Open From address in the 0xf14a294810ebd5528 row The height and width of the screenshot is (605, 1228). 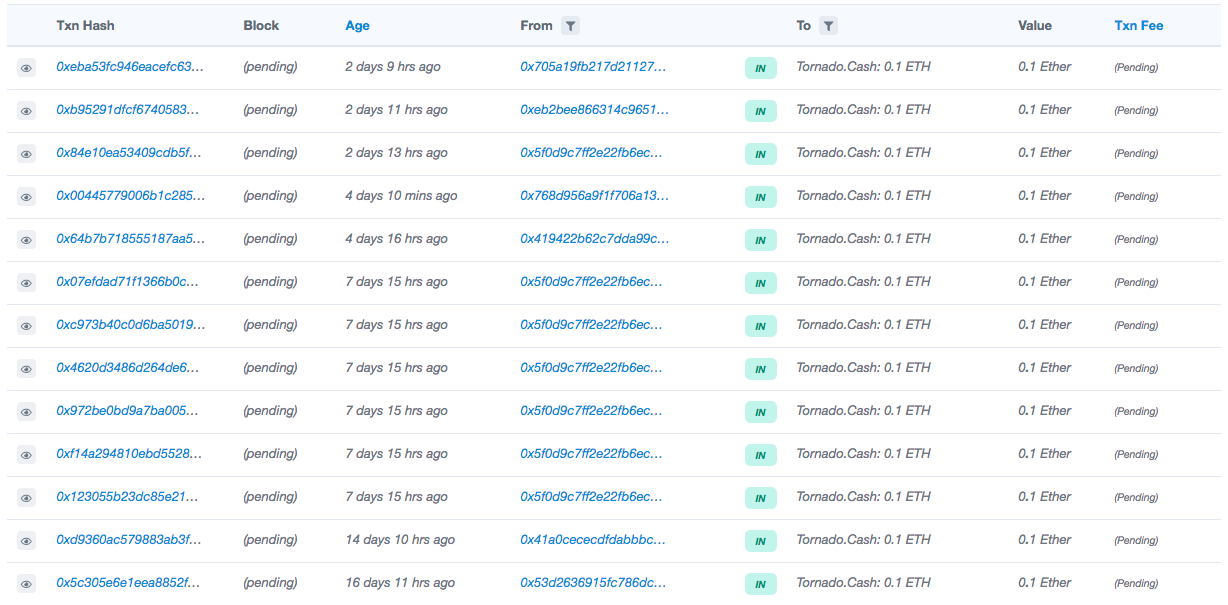[592, 454]
